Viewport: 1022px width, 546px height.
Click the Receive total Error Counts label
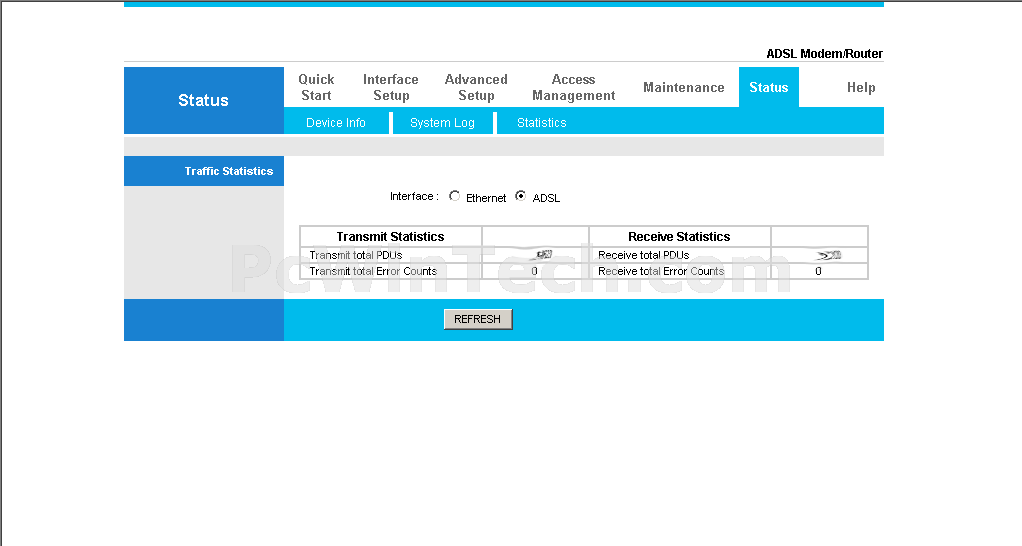[661, 271]
